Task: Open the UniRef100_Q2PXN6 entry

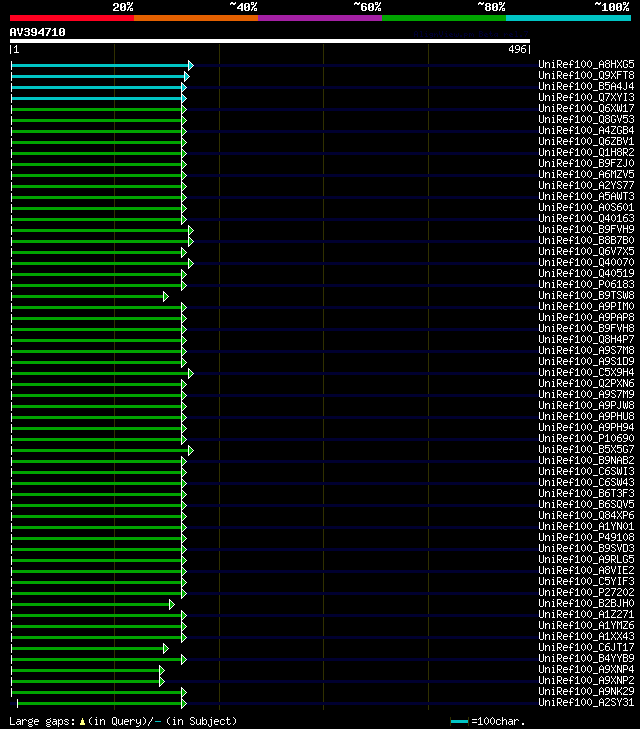Action: [x=586, y=384]
